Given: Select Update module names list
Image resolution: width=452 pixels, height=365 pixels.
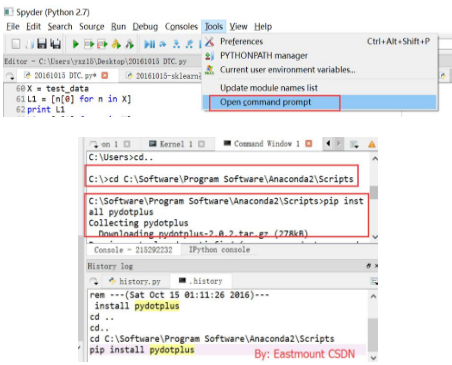Looking at the screenshot, I should 319,88.
